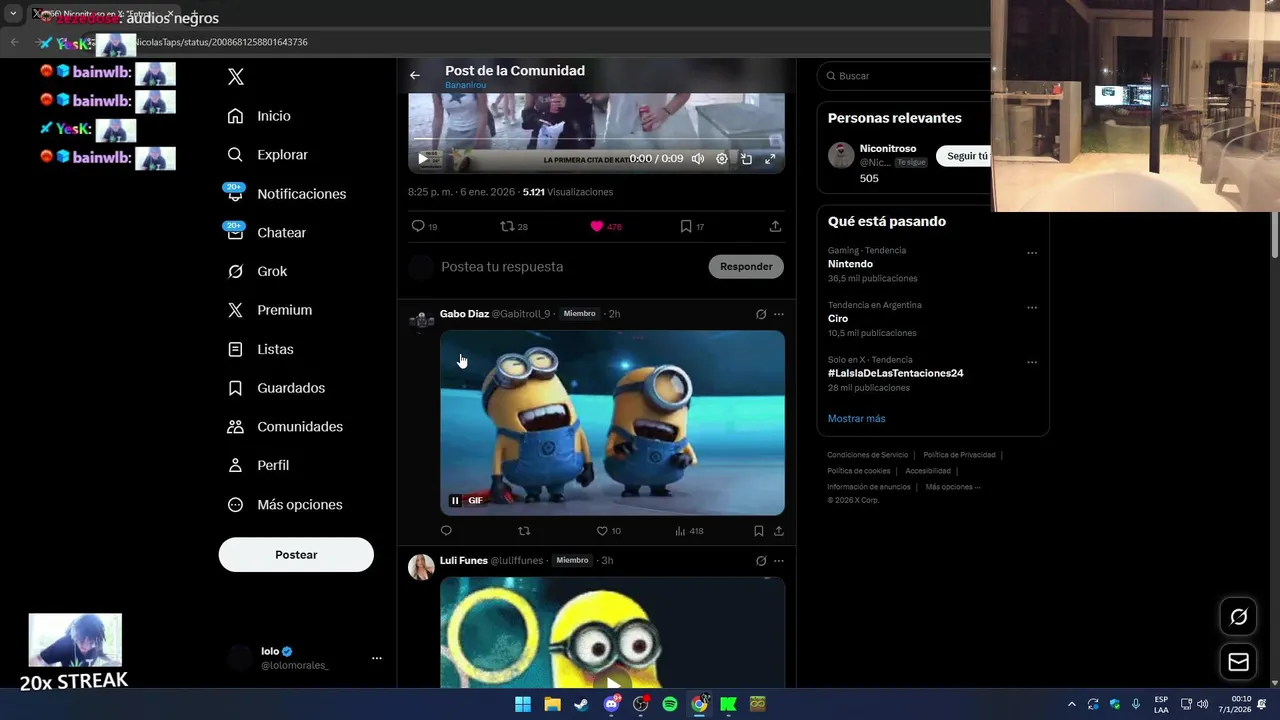Reply to main post via comment icon (19)
This screenshot has height=720, width=1280.
point(425,227)
